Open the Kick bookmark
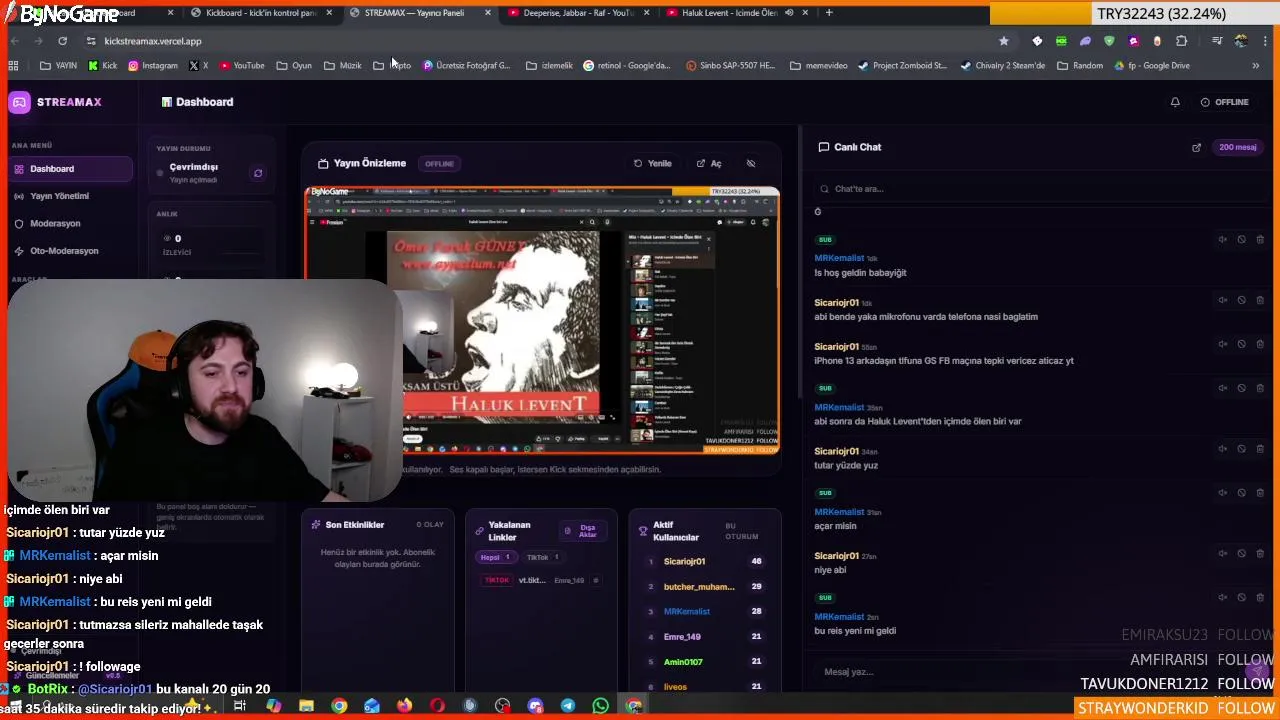This screenshot has height=720, width=1280. point(102,66)
